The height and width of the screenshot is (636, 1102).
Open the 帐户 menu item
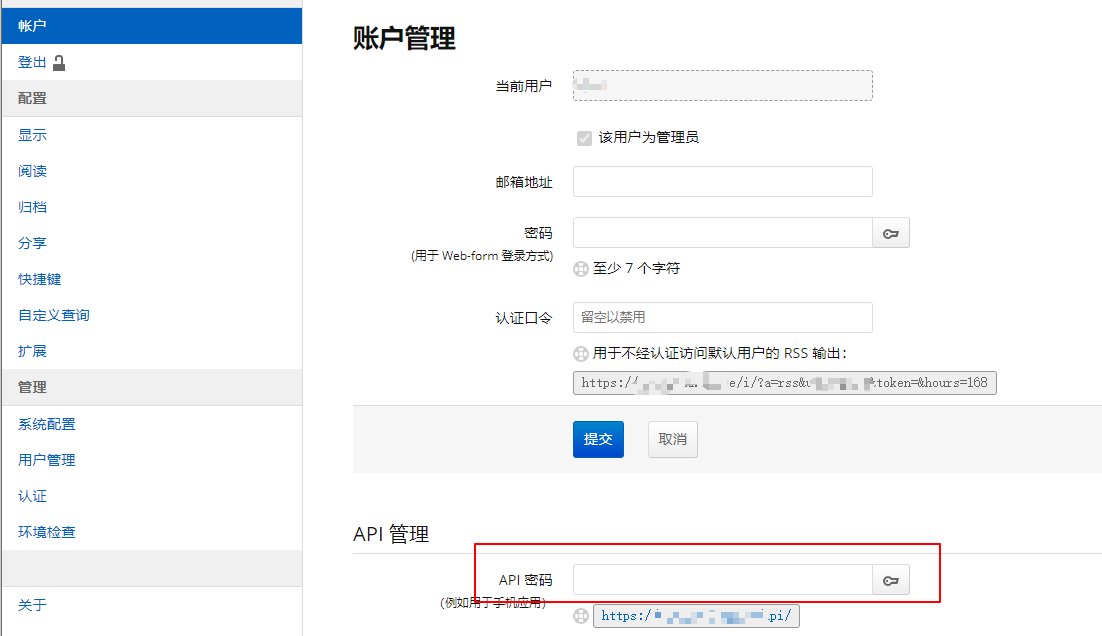(152, 26)
